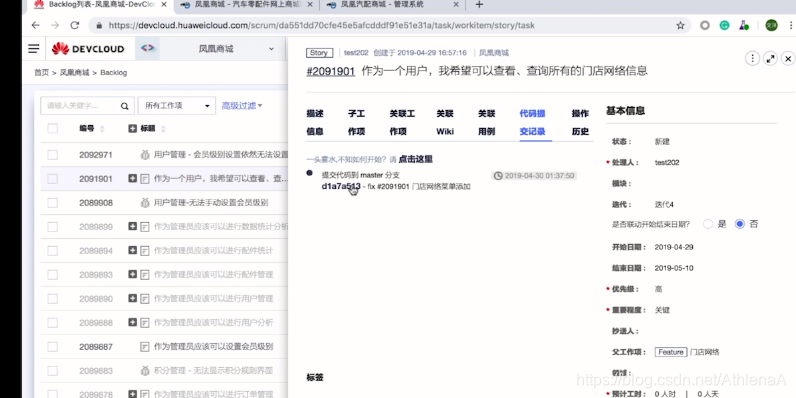Viewport: 796px width, 398px height.
Task: Click the browser reload button
Action: point(75,25)
